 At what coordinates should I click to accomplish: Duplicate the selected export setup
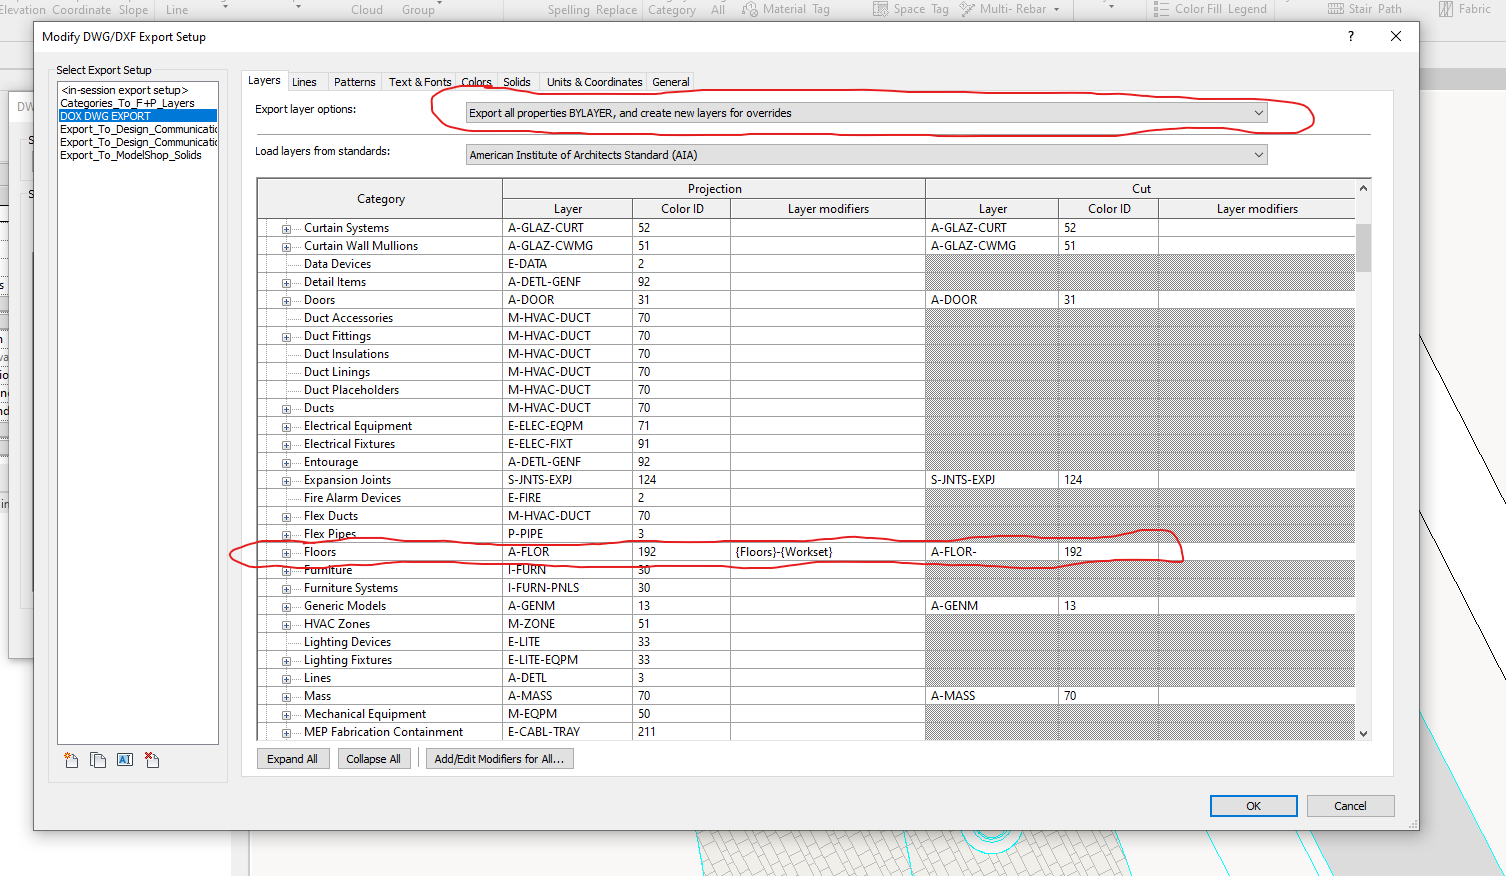(x=98, y=760)
